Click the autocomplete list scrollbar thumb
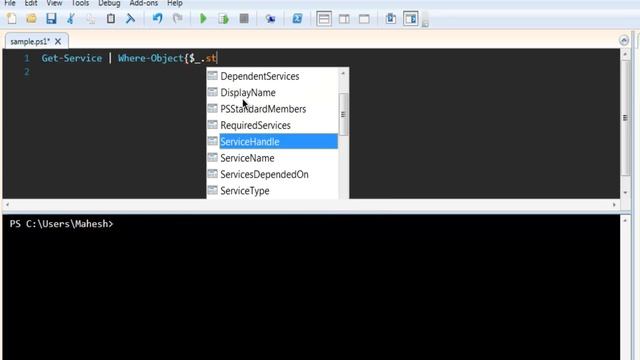 (343, 114)
